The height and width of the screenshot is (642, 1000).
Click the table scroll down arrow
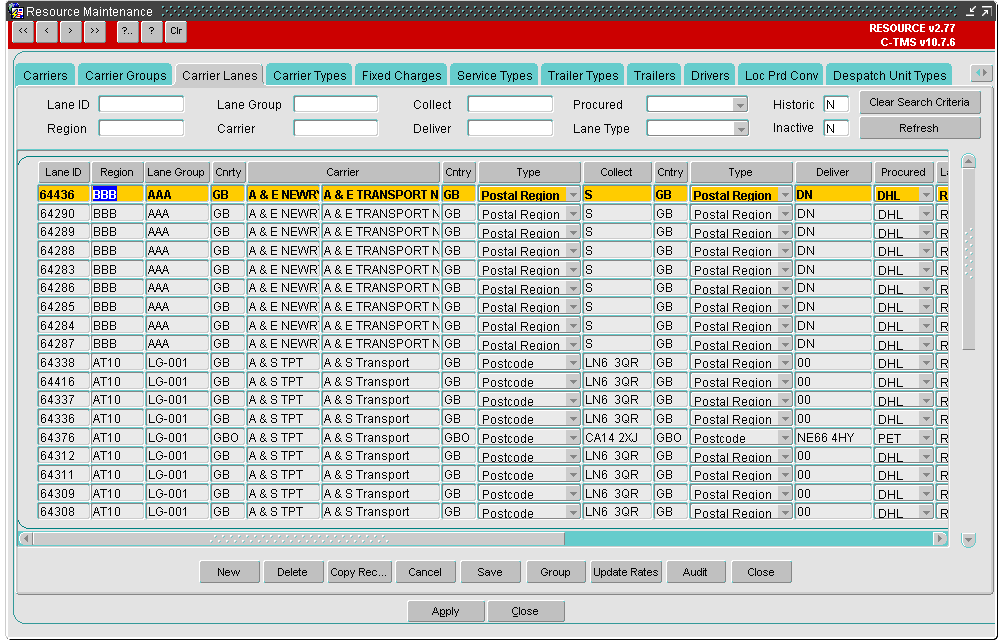pyautogui.click(x=968, y=540)
